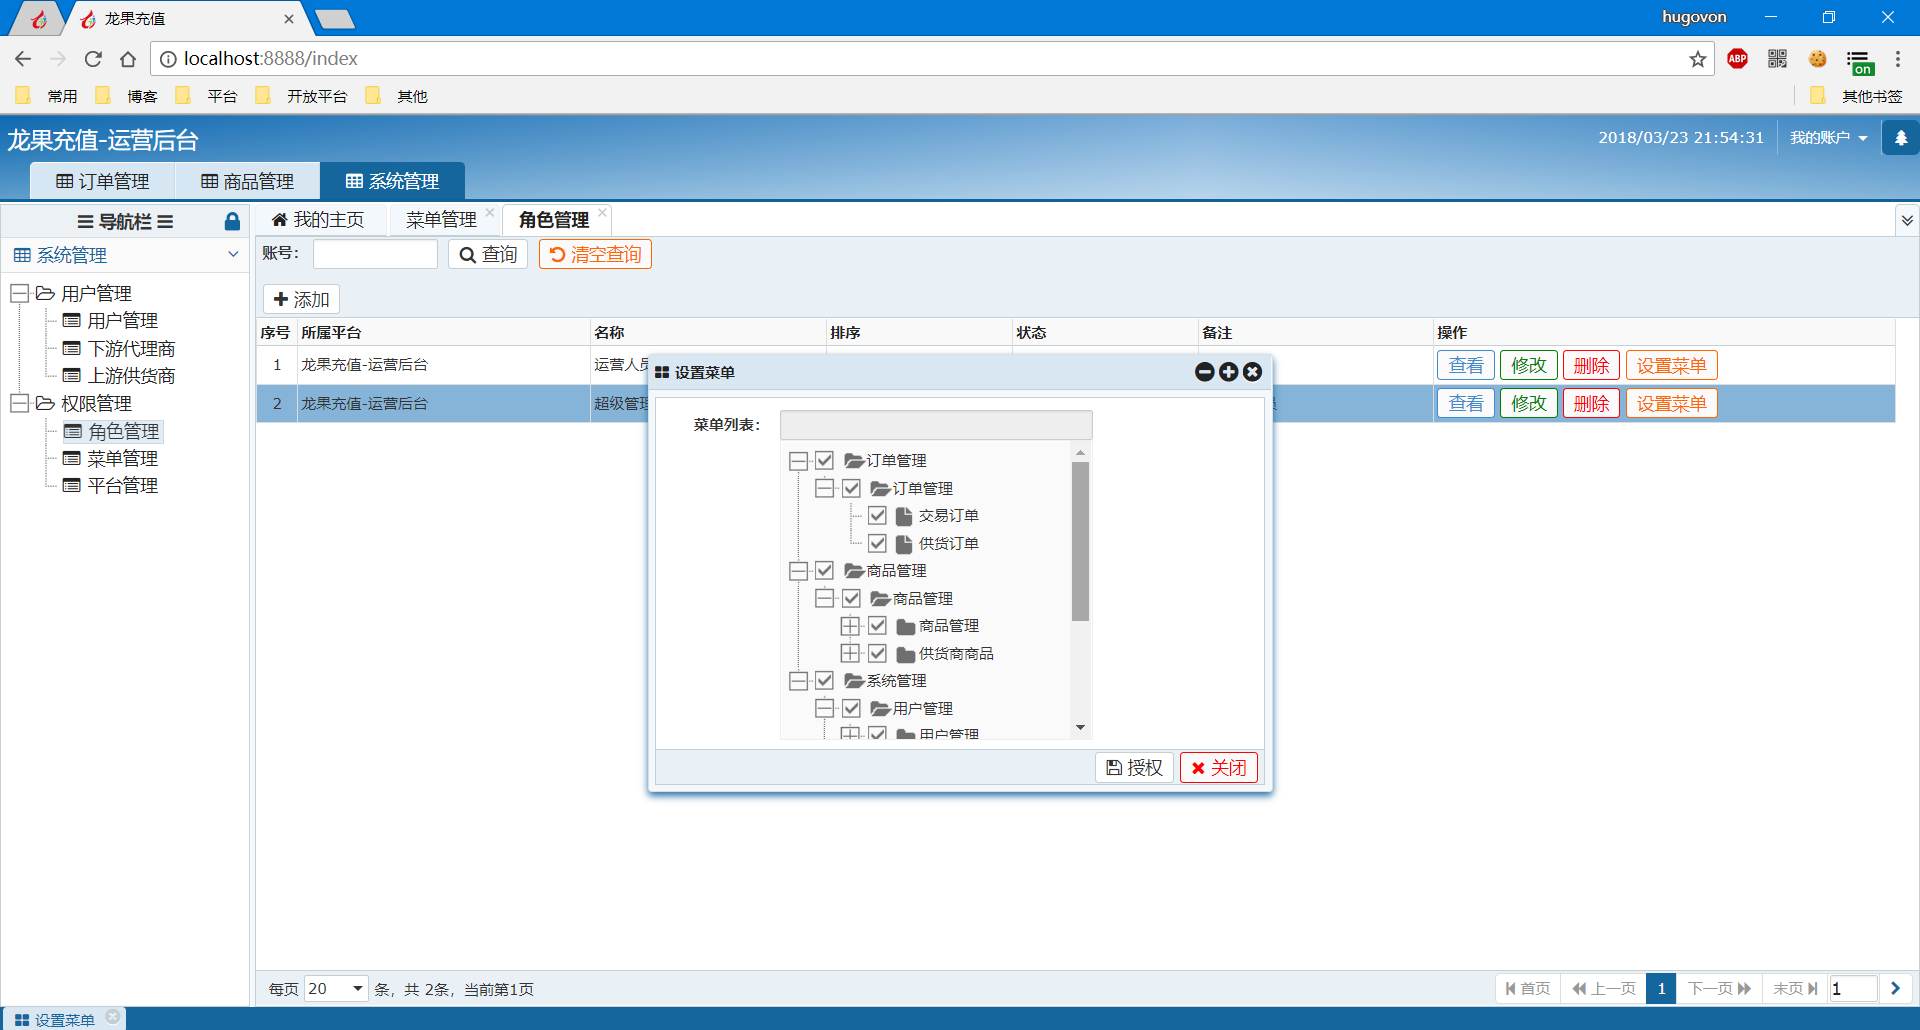
Task: Go to the browser home icon
Action: [128, 59]
